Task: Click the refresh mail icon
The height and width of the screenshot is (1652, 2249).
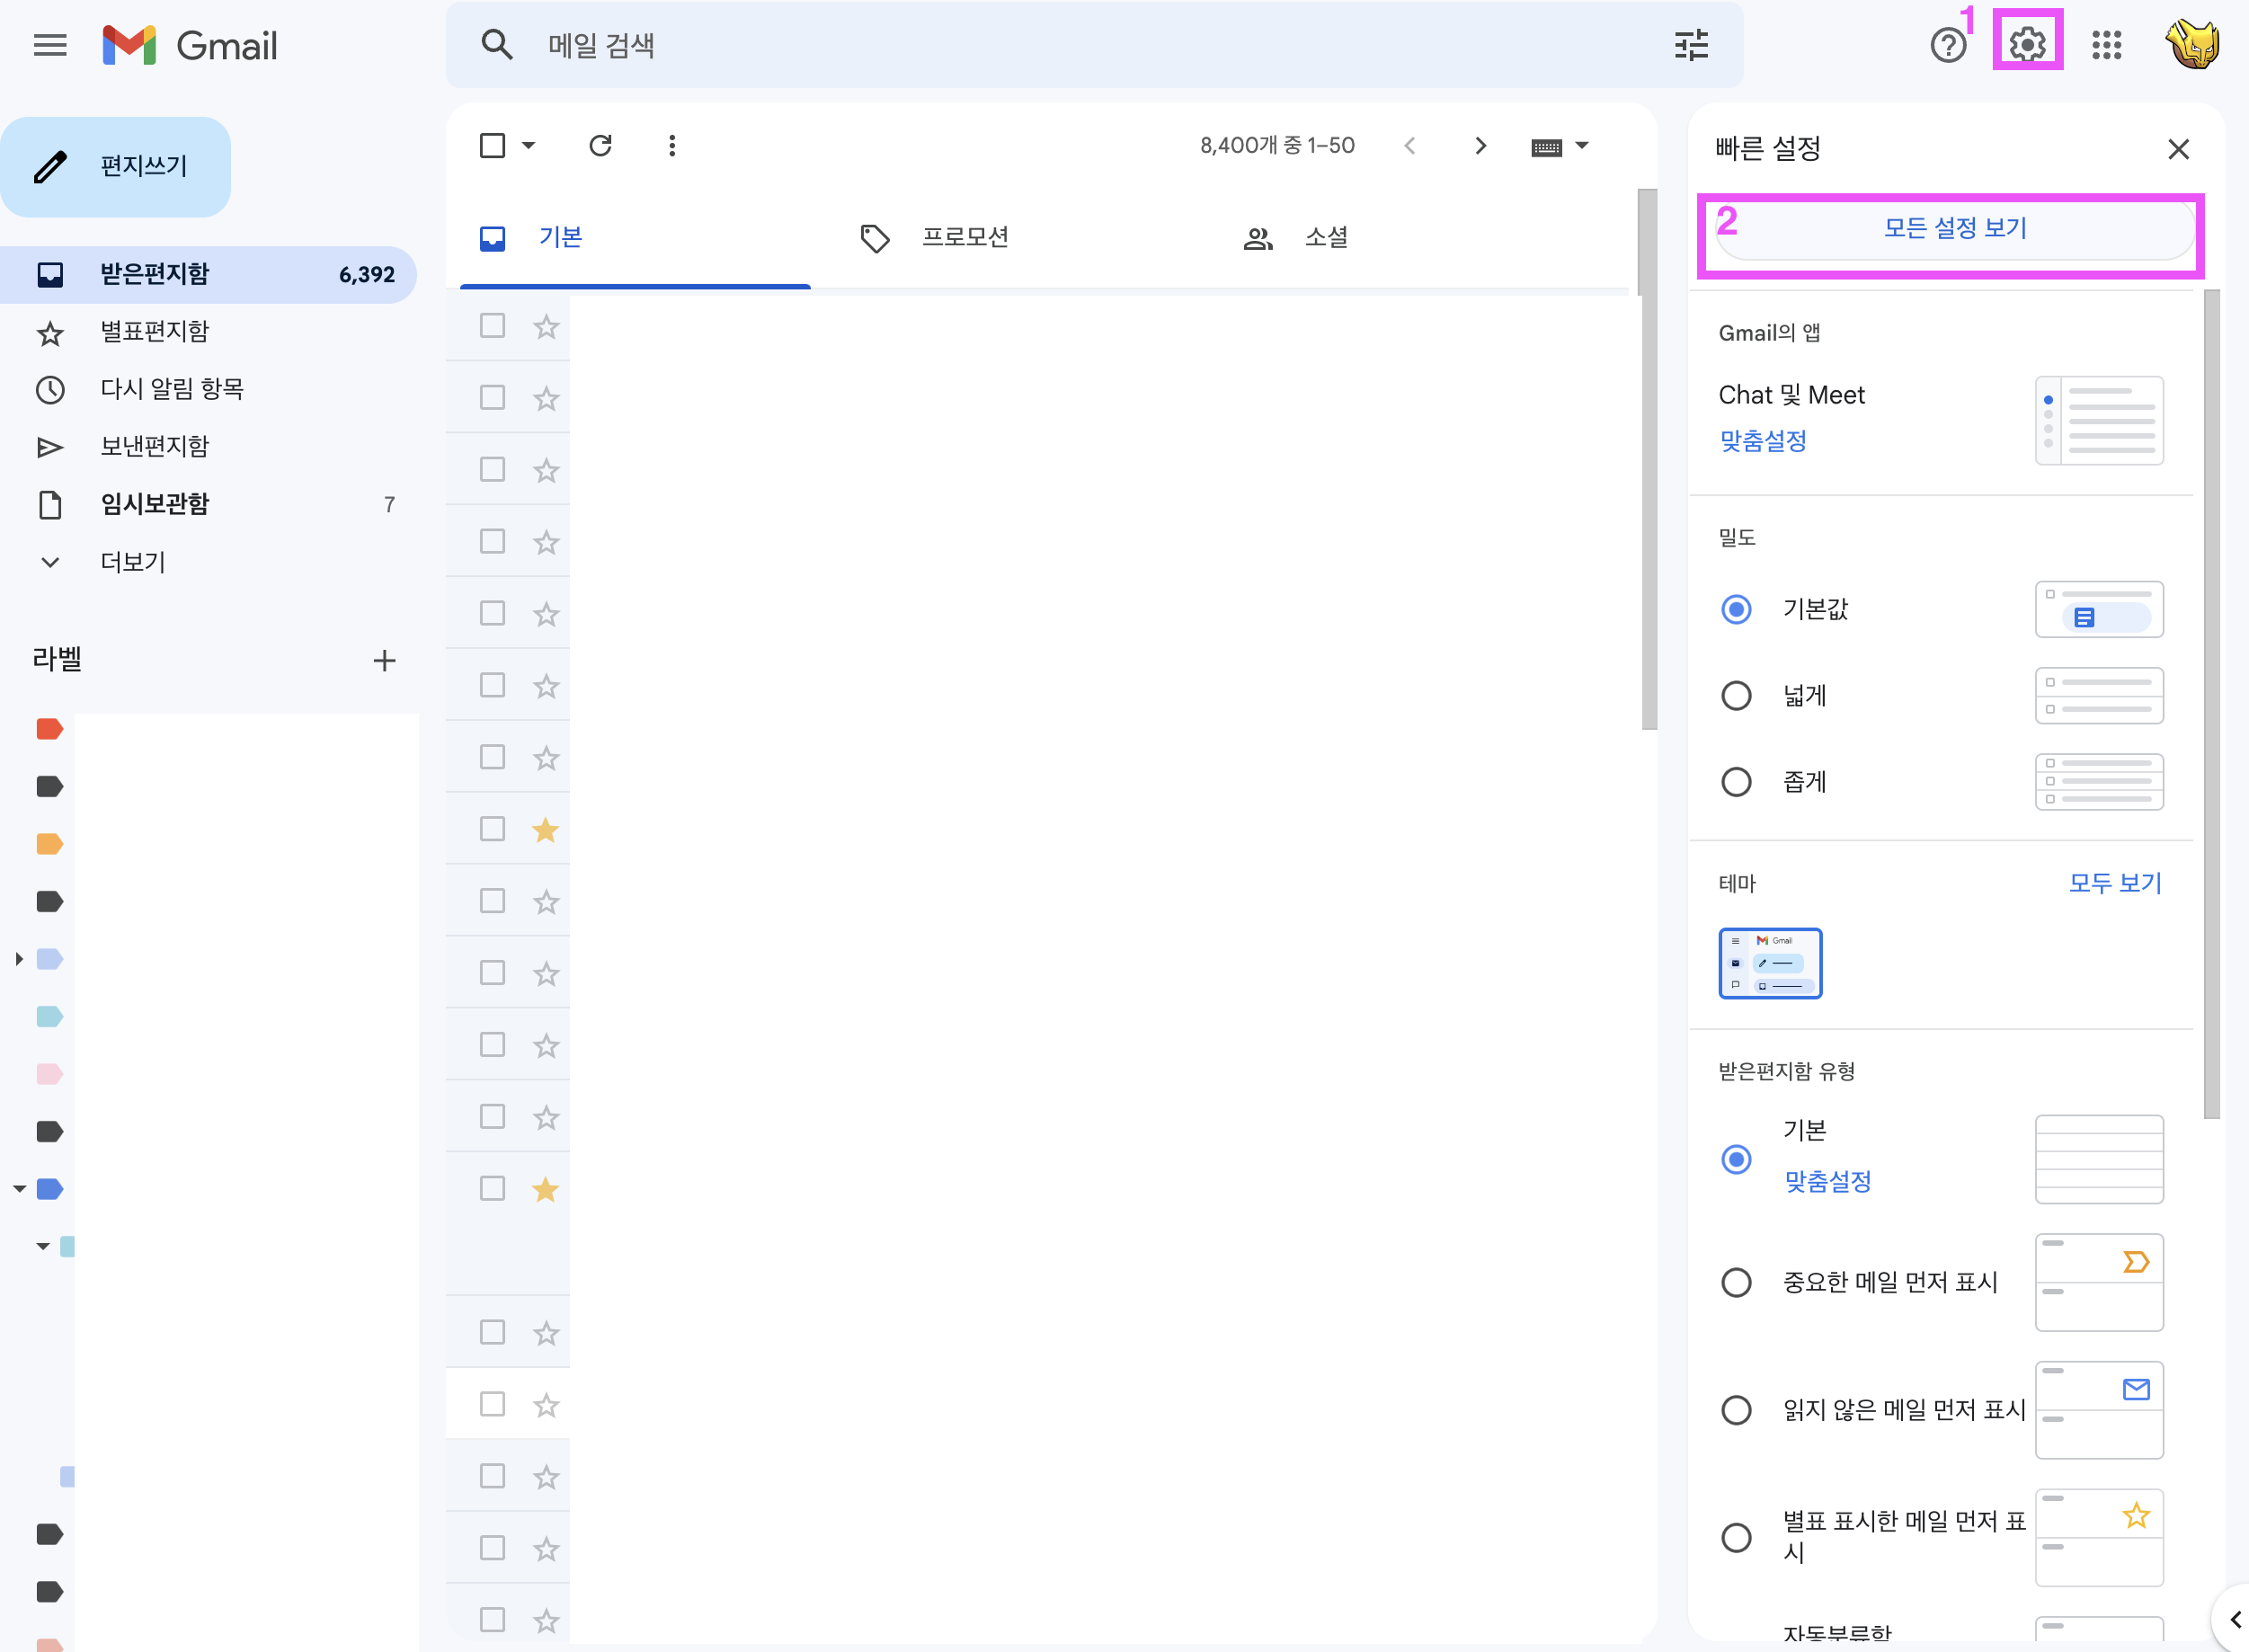Action: [600, 146]
